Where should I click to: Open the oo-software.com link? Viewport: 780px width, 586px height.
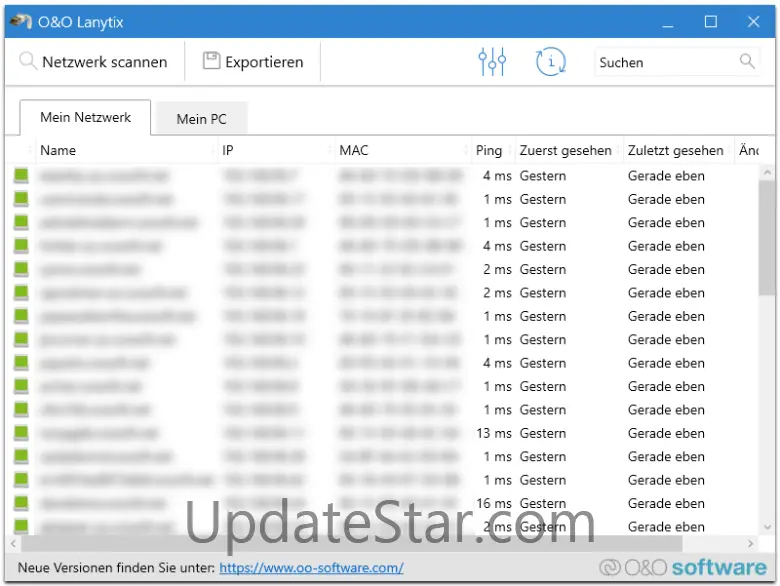pos(311,568)
